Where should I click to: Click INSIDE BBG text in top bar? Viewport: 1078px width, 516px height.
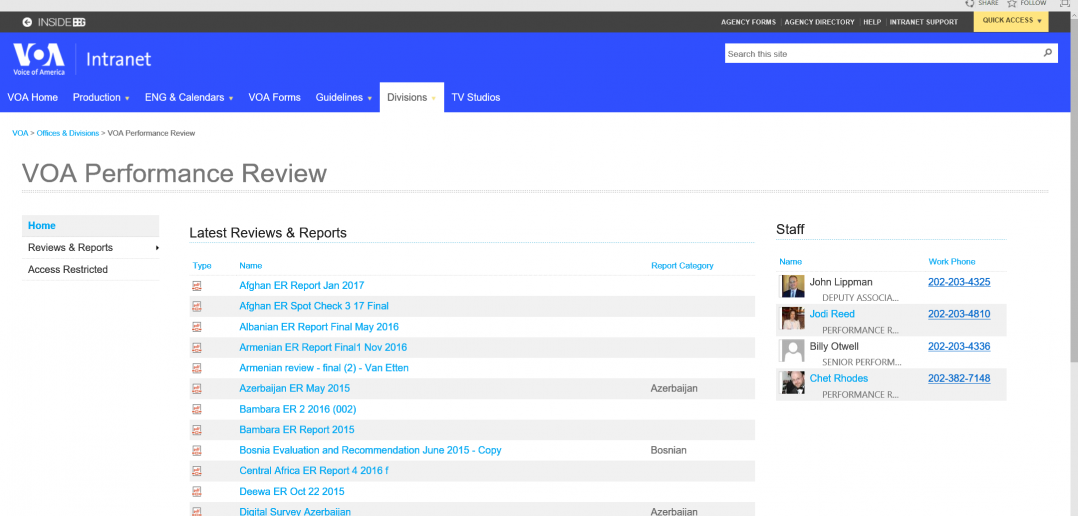coord(62,22)
